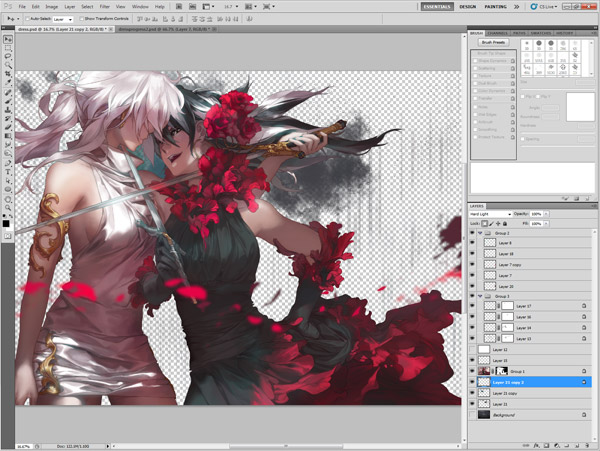The height and width of the screenshot is (451, 600).
Task: Click the create new layer icon
Action: [577, 446]
